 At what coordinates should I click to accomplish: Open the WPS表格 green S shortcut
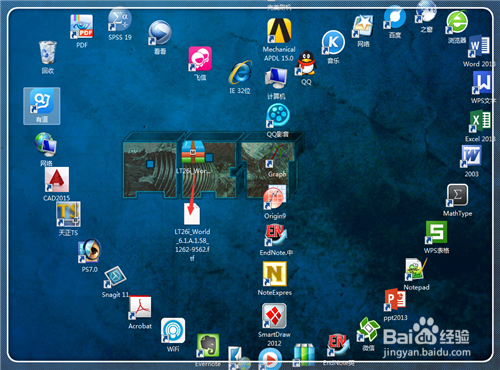click(x=436, y=232)
